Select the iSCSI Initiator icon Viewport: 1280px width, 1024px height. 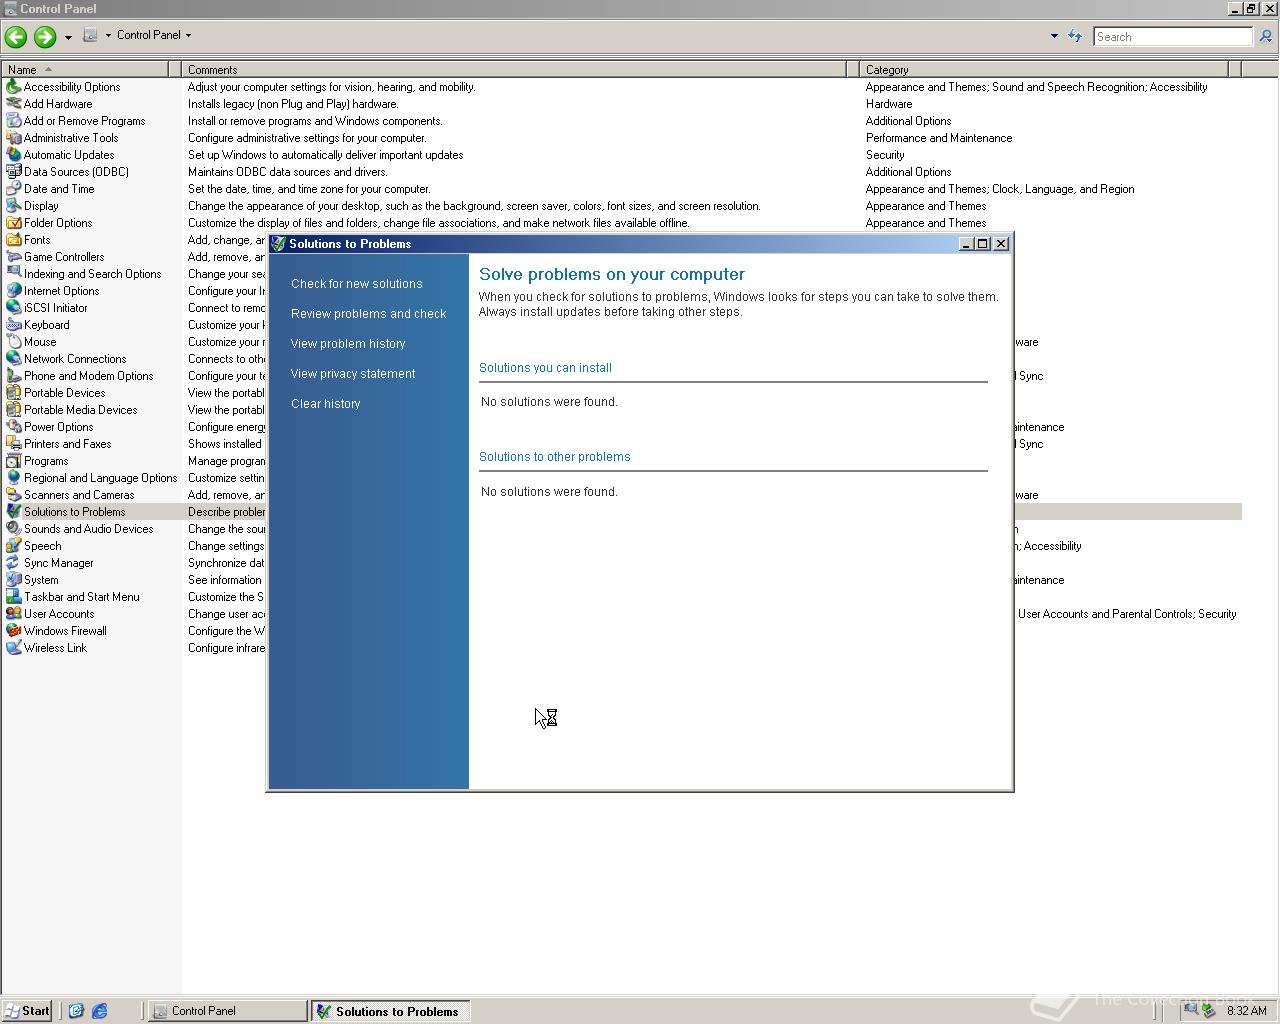(14, 308)
